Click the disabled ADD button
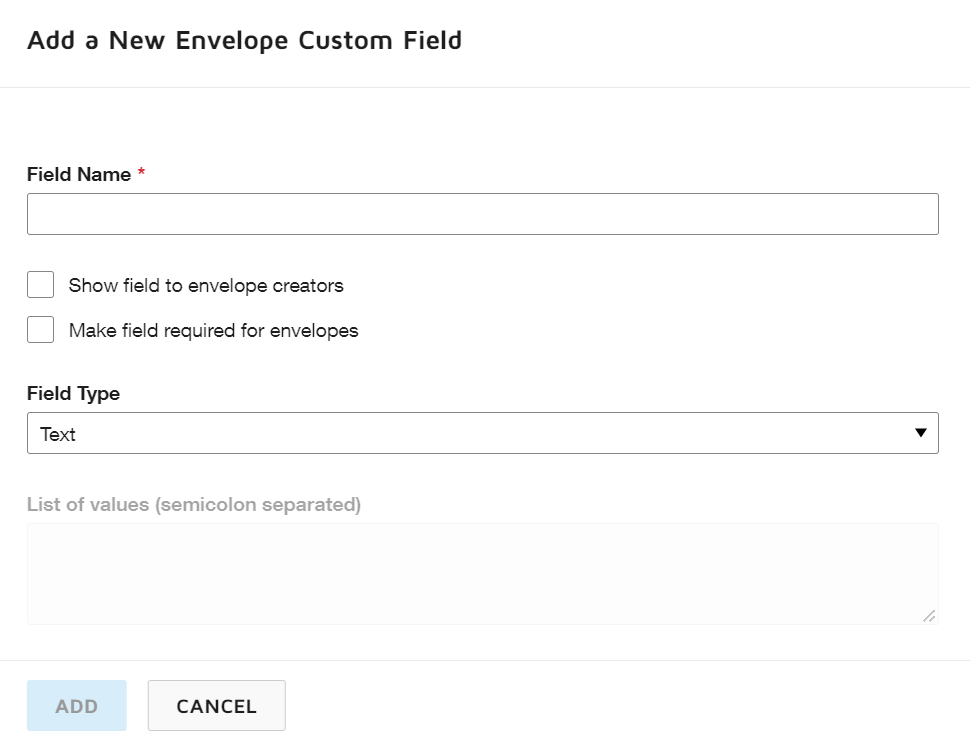Image resolution: width=970 pixels, height=744 pixels. 76,705
